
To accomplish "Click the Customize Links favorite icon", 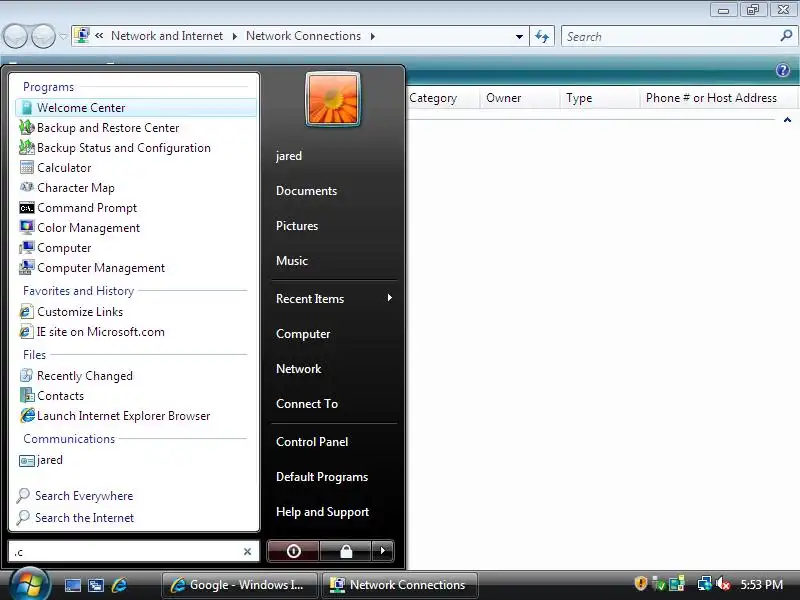I will (27, 311).
